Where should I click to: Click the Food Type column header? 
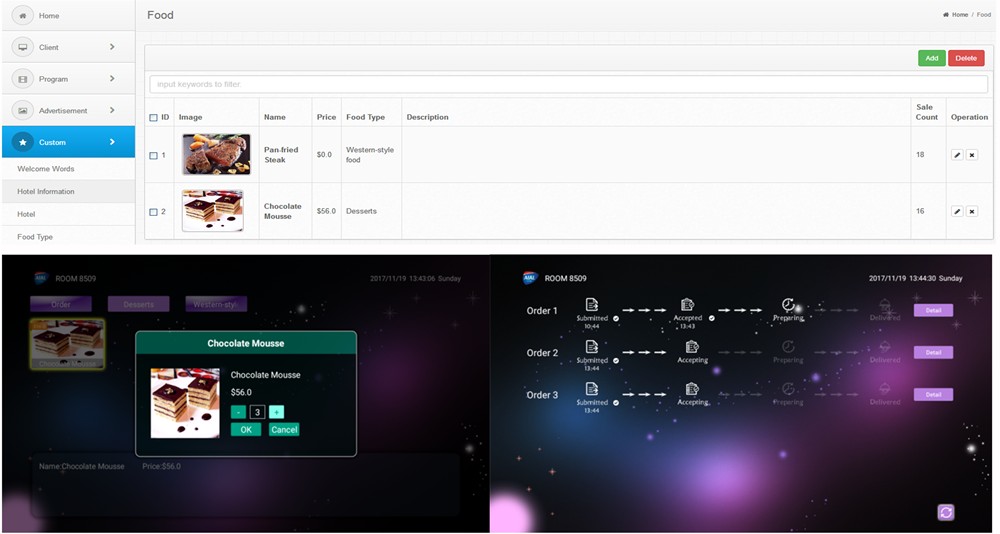coord(365,117)
